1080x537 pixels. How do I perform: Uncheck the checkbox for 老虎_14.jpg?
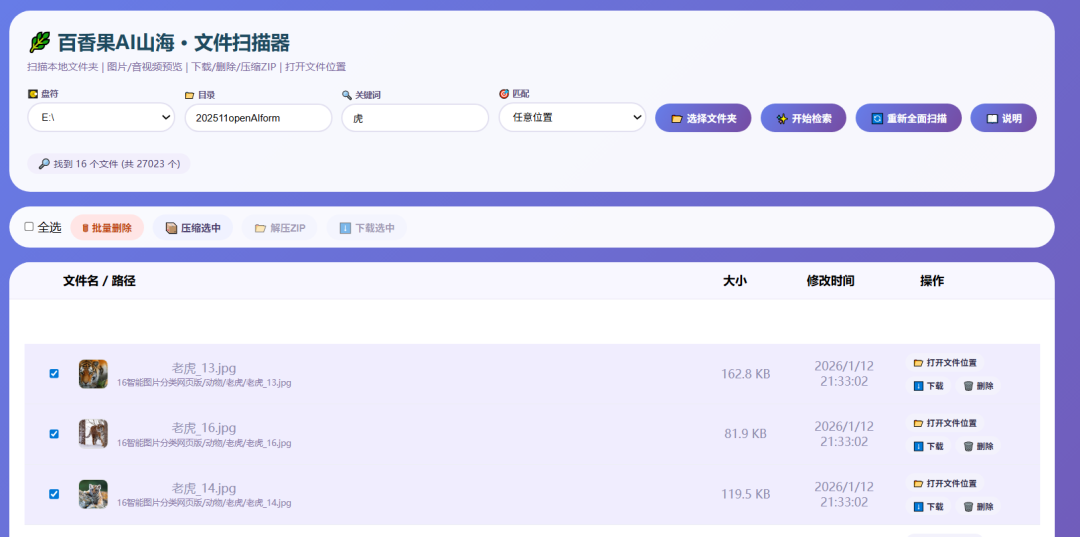coord(54,494)
